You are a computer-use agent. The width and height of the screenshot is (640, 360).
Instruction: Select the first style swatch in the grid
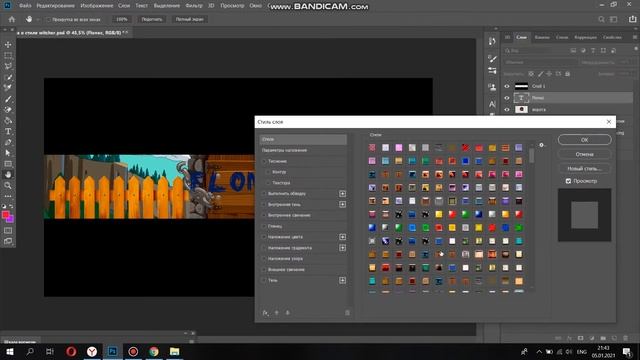pyautogui.click(x=372, y=147)
